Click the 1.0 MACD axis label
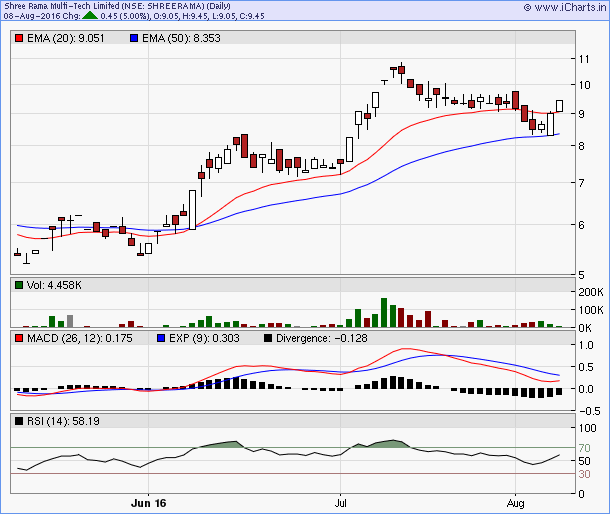610x514 pixels. click(586, 345)
